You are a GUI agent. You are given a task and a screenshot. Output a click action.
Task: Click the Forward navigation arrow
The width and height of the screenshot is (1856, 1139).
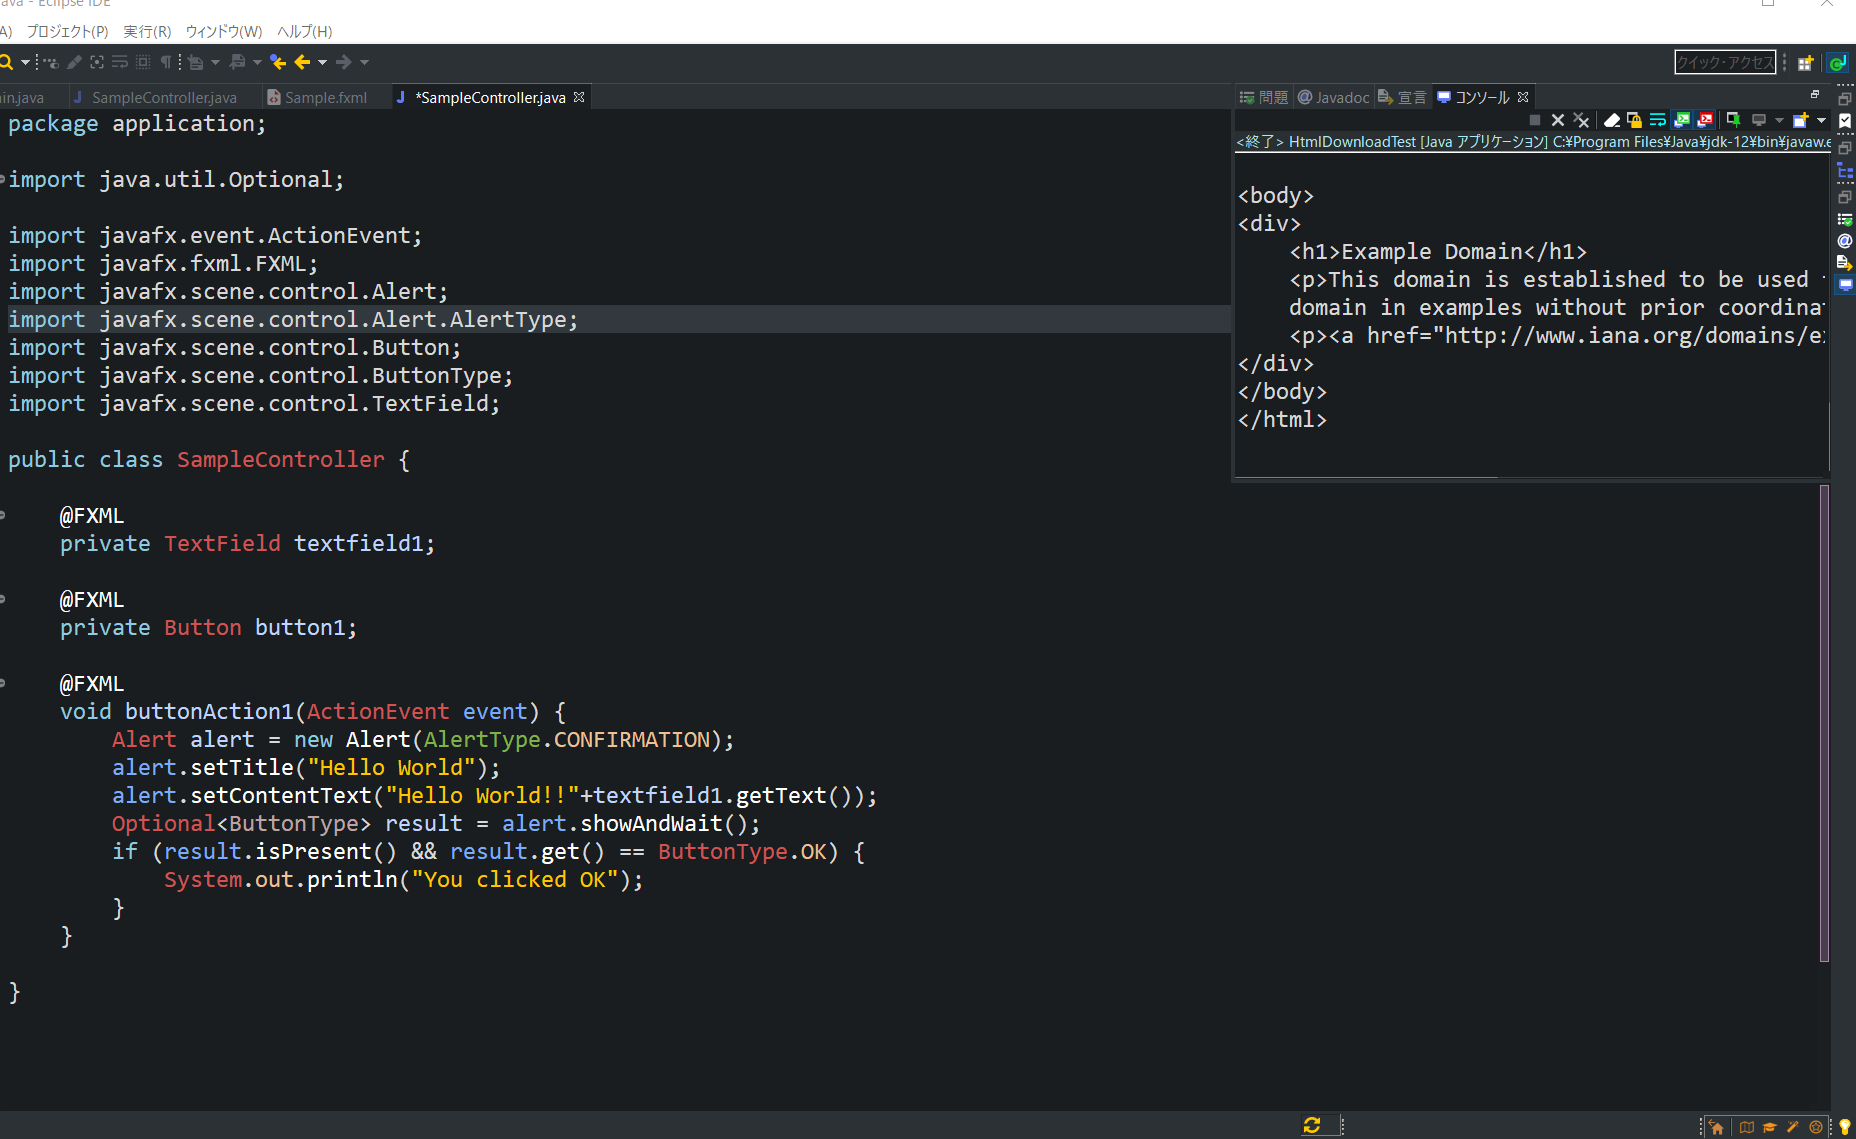pos(344,62)
